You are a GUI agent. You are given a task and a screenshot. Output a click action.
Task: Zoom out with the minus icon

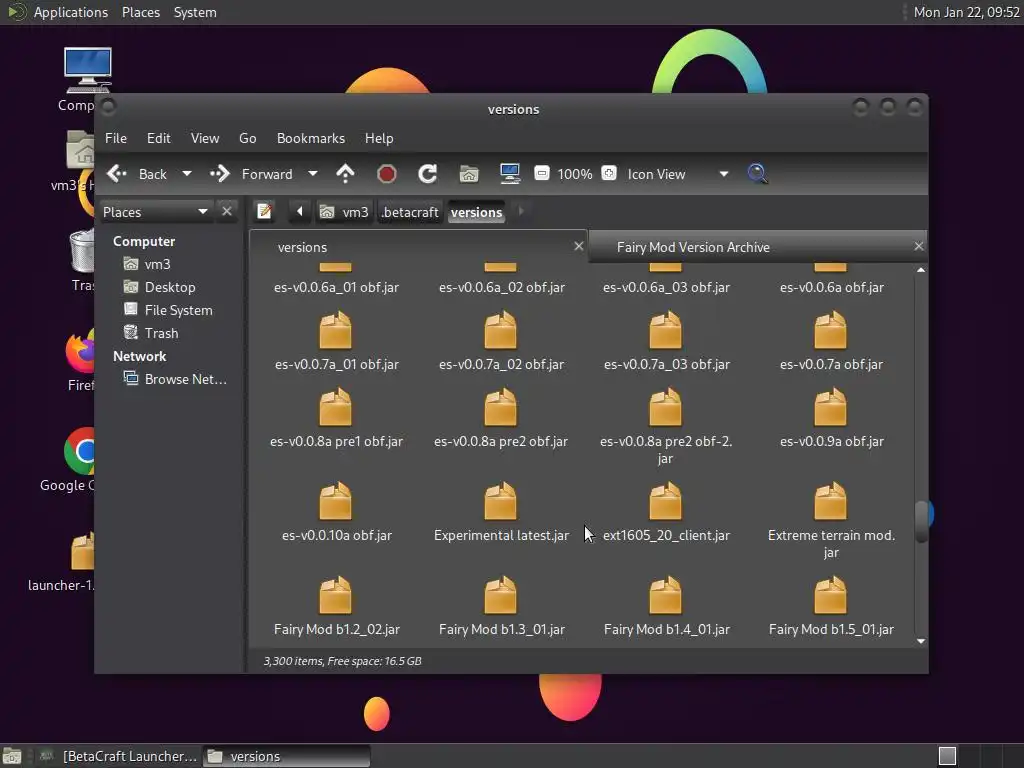(541, 173)
